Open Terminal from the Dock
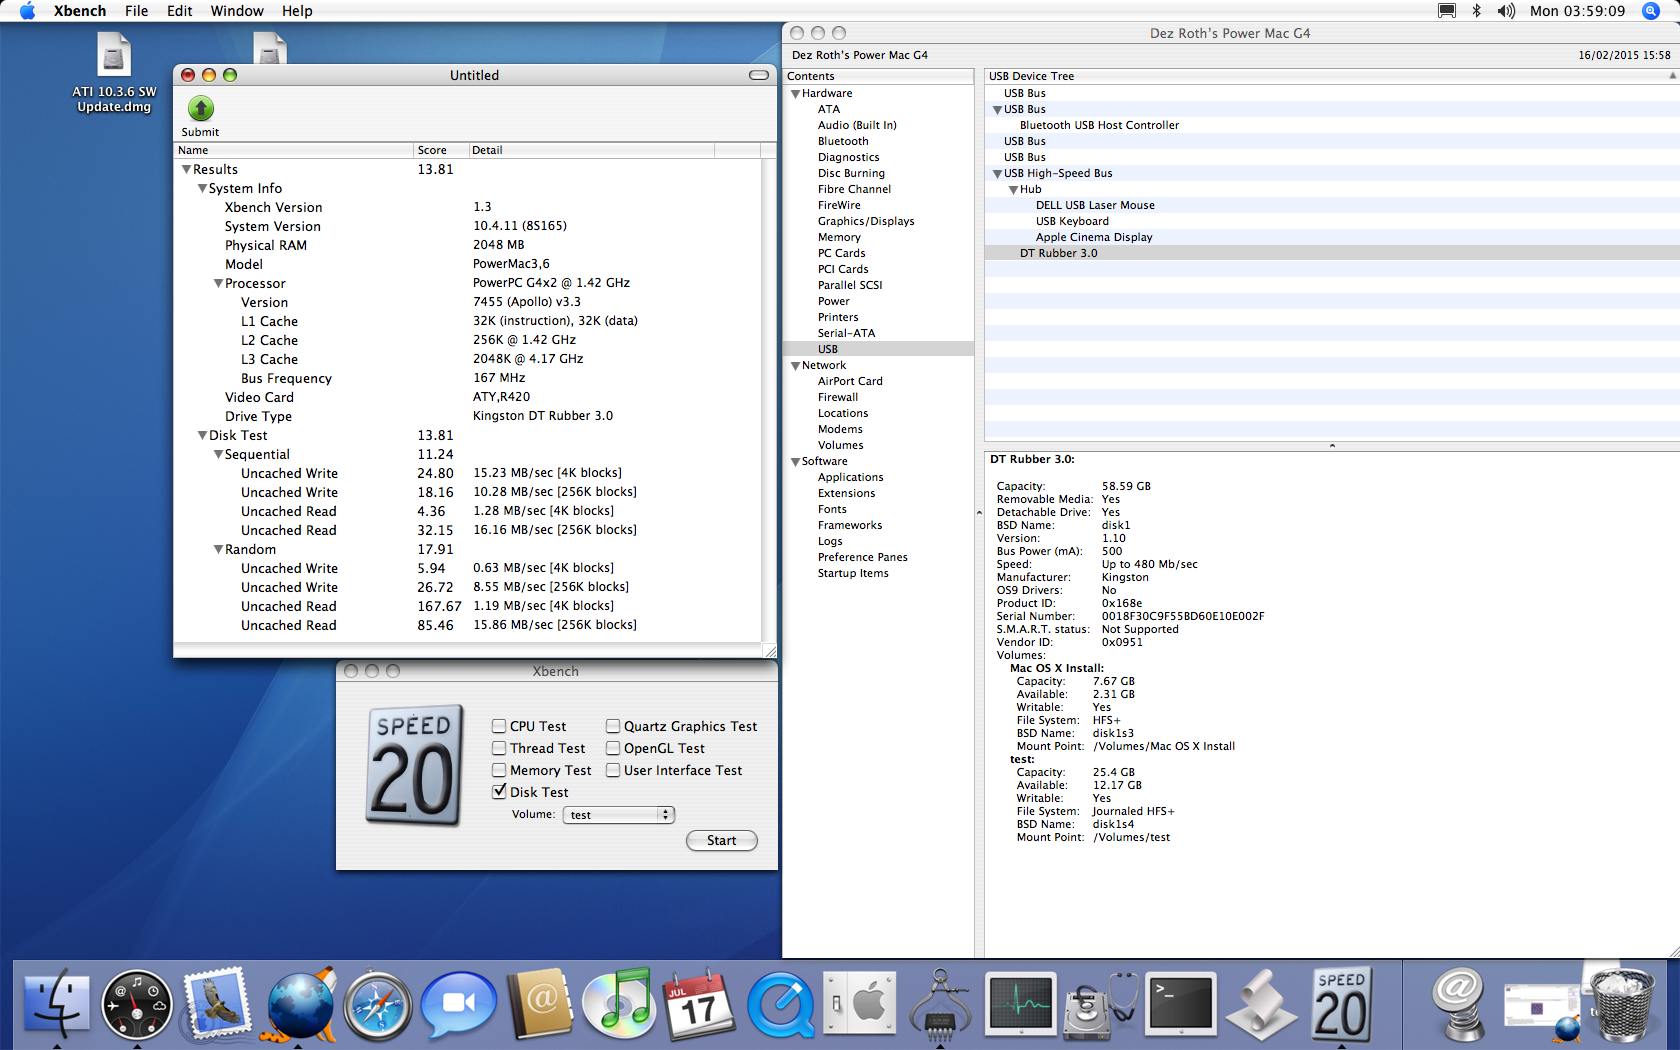Image resolution: width=1680 pixels, height=1050 pixels. click(1181, 1003)
